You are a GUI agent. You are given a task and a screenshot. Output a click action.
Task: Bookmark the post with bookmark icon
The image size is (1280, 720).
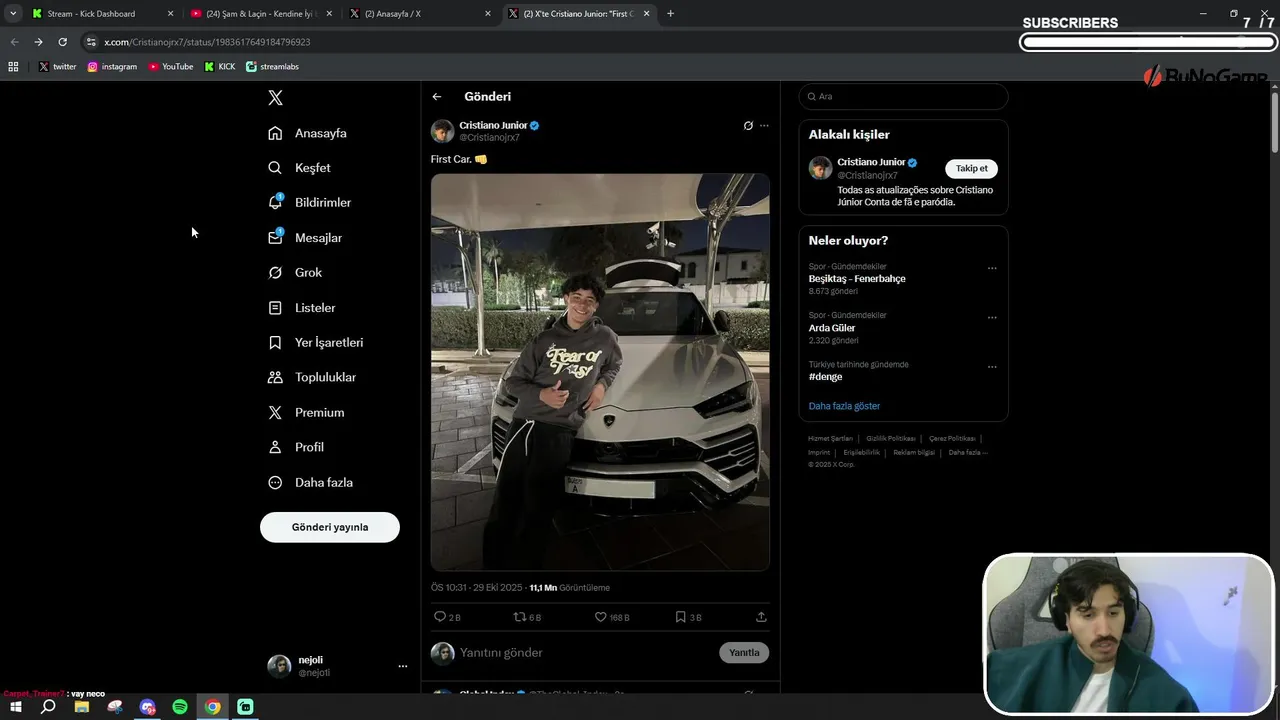point(680,617)
